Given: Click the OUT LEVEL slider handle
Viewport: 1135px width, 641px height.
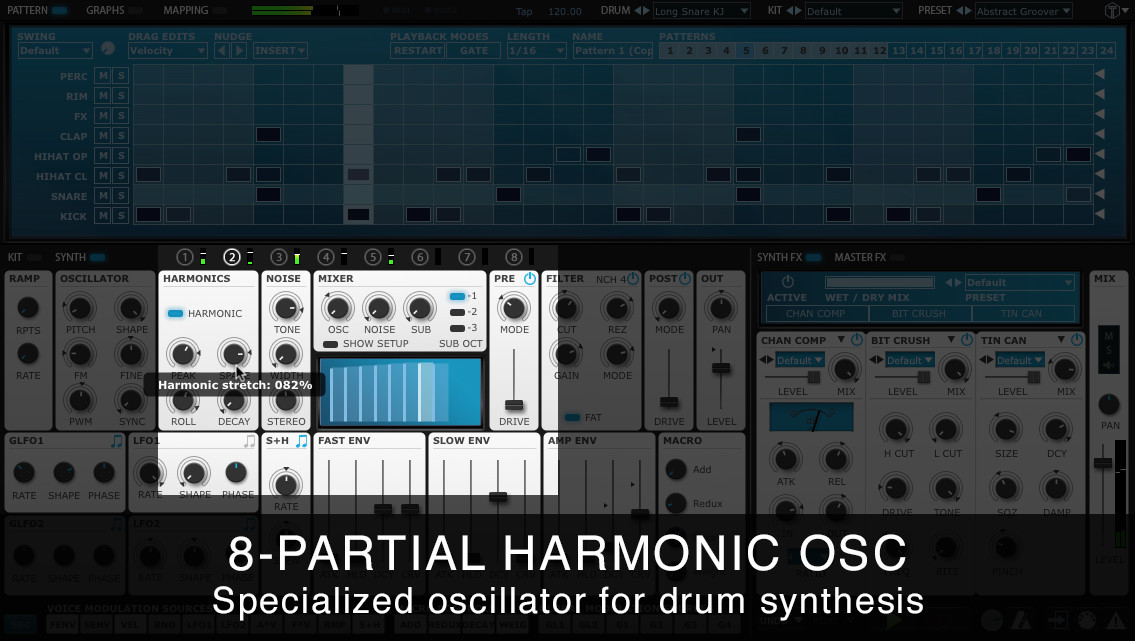Looking at the screenshot, I should [x=721, y=368].
